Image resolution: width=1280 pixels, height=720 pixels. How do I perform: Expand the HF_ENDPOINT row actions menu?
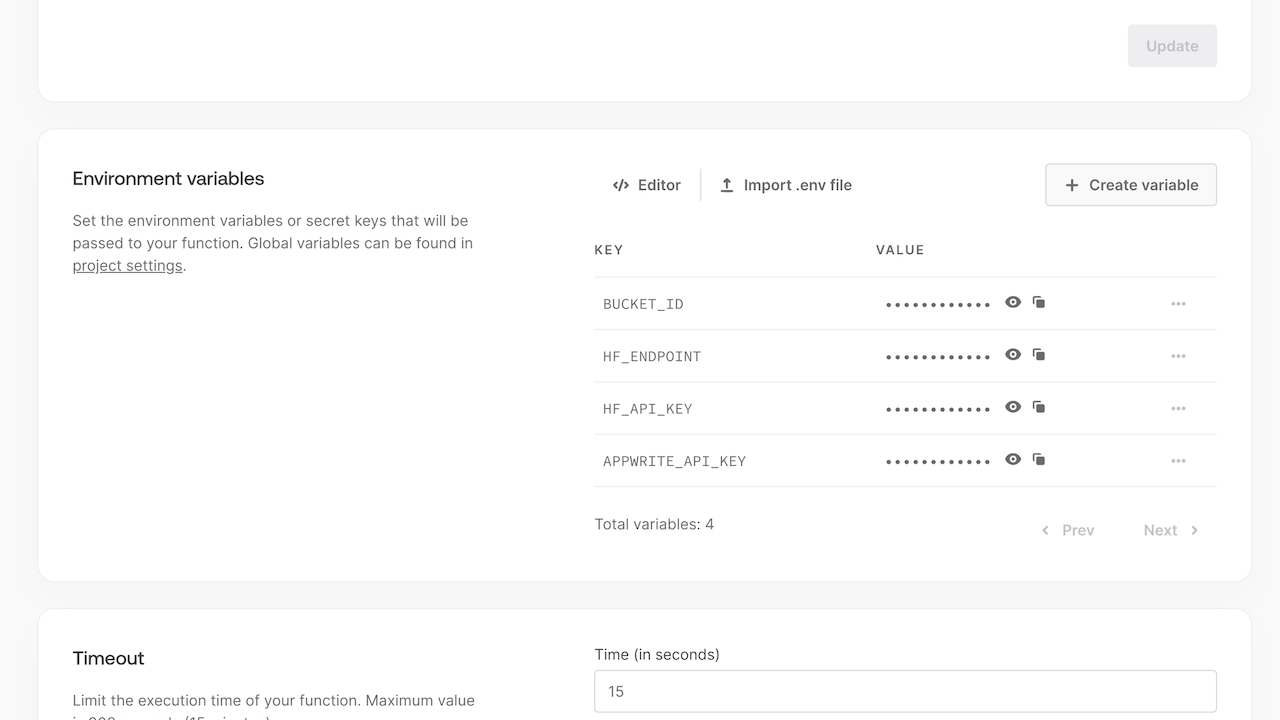point(1178,356)
